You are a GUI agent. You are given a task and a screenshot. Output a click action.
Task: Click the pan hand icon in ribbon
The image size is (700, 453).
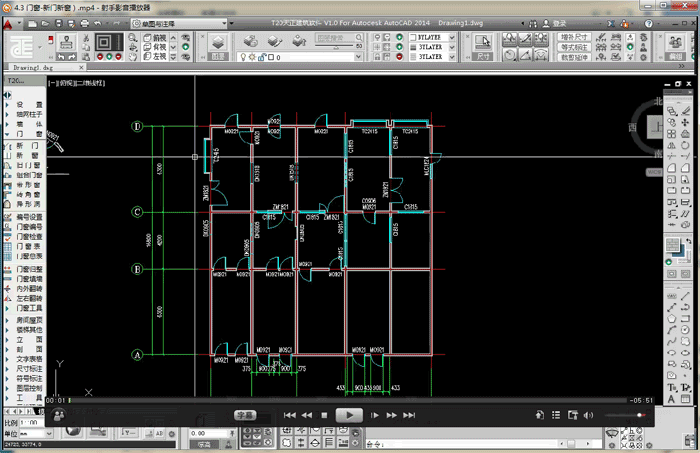point(133,57)
